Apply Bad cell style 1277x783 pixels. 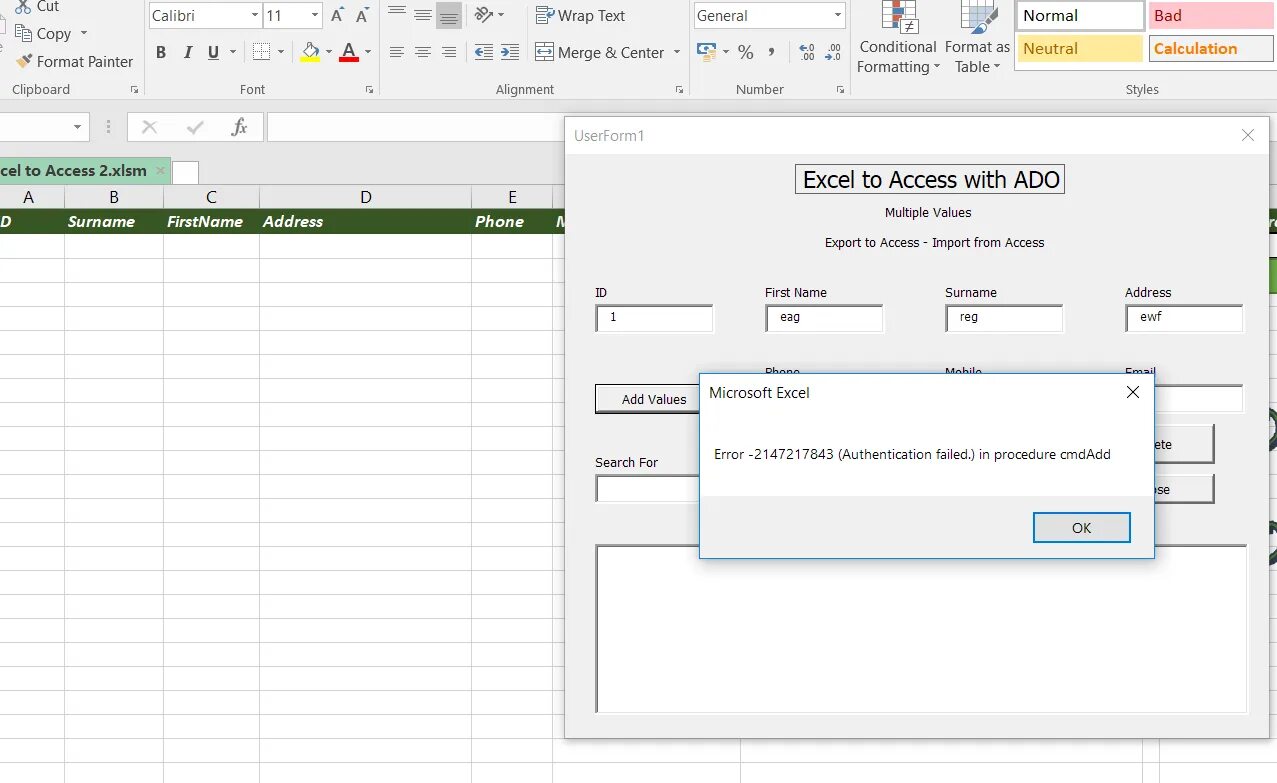(x=1211, y=15)
